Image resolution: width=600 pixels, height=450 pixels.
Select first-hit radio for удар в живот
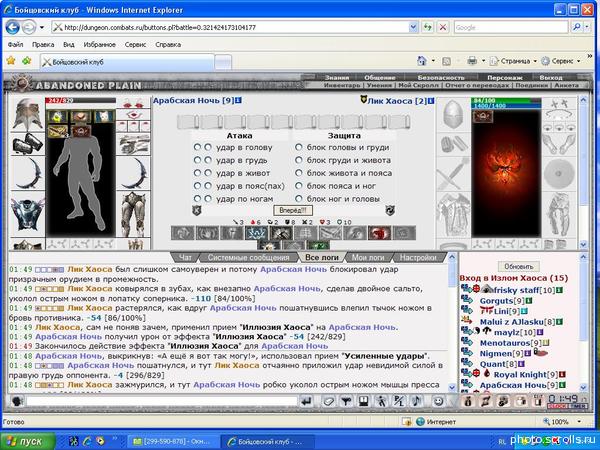pyautogui.click(x=197, y=173)
